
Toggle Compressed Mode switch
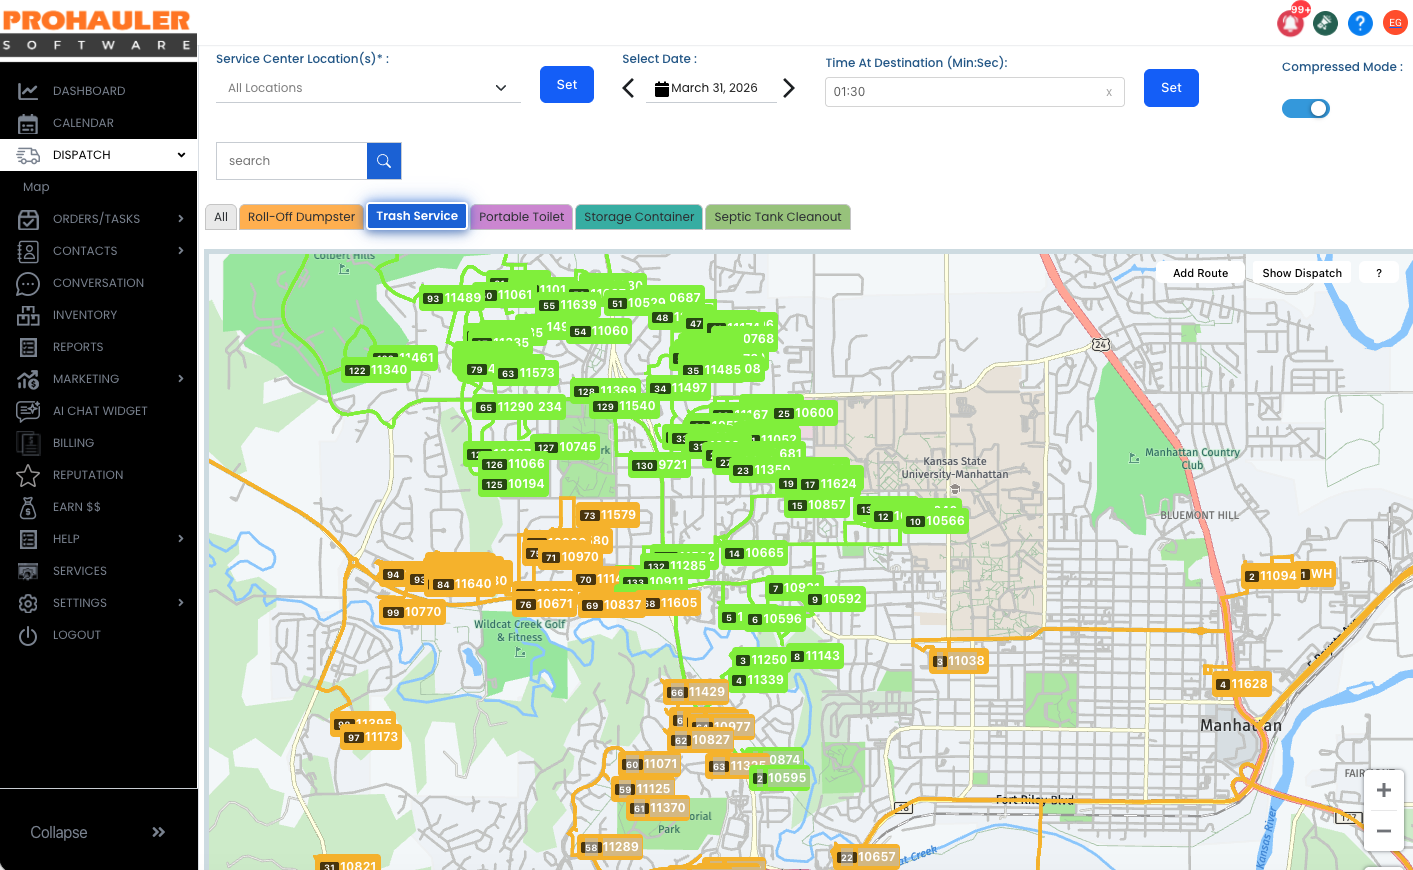tap(1306, 108)
